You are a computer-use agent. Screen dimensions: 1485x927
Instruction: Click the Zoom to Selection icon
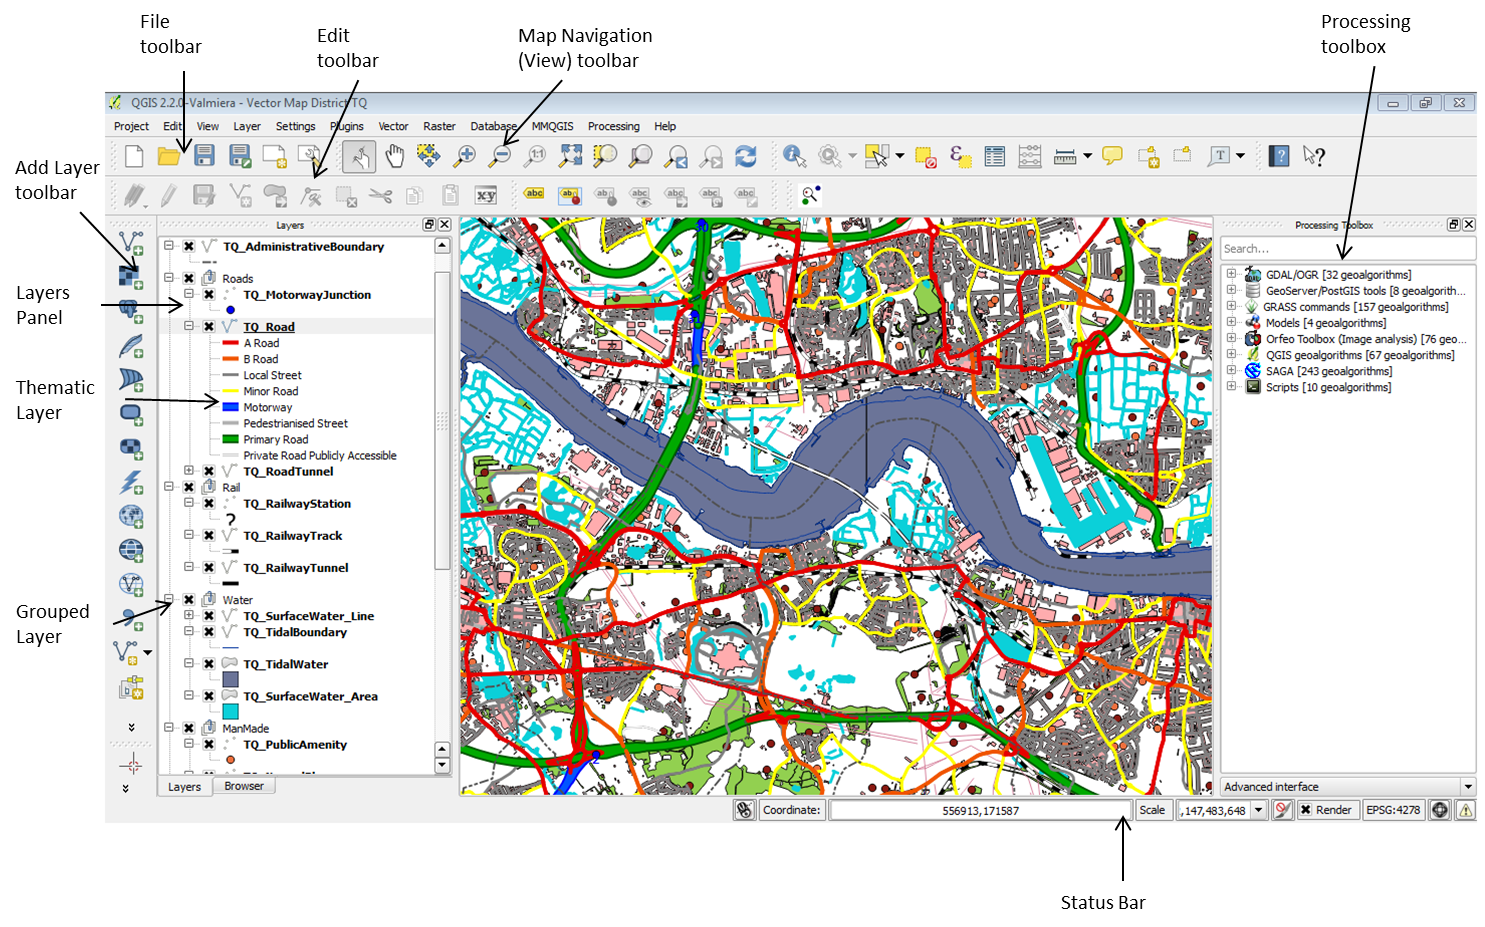(605, 155)
